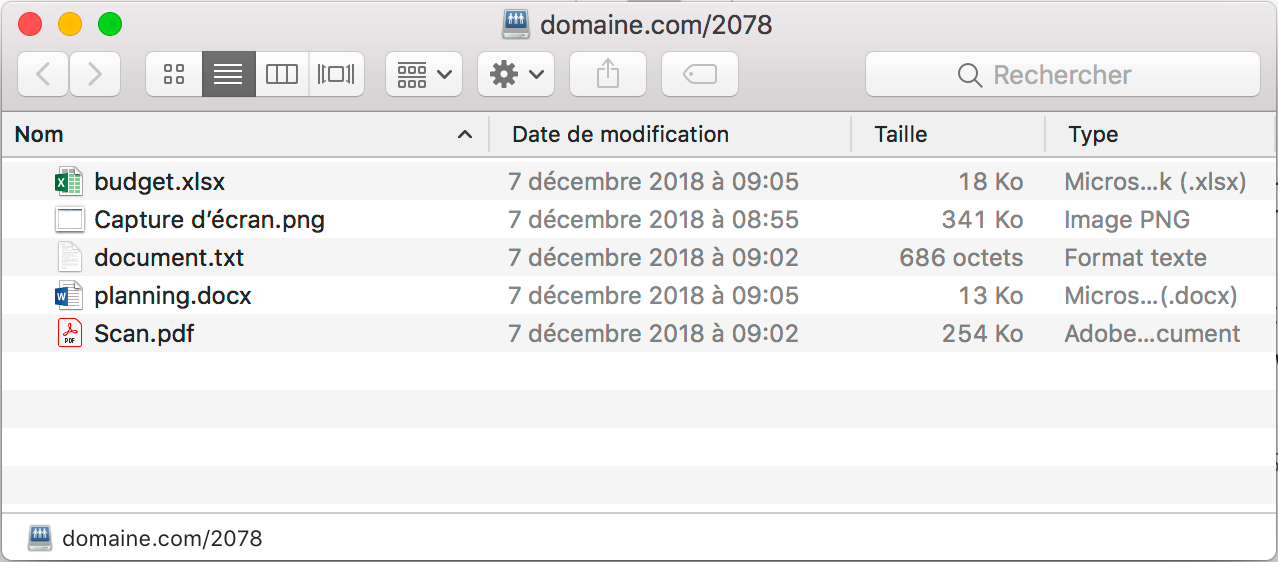Click the Share toolbar button
The image size is (1278, 562).
click(x=608, y=74)
